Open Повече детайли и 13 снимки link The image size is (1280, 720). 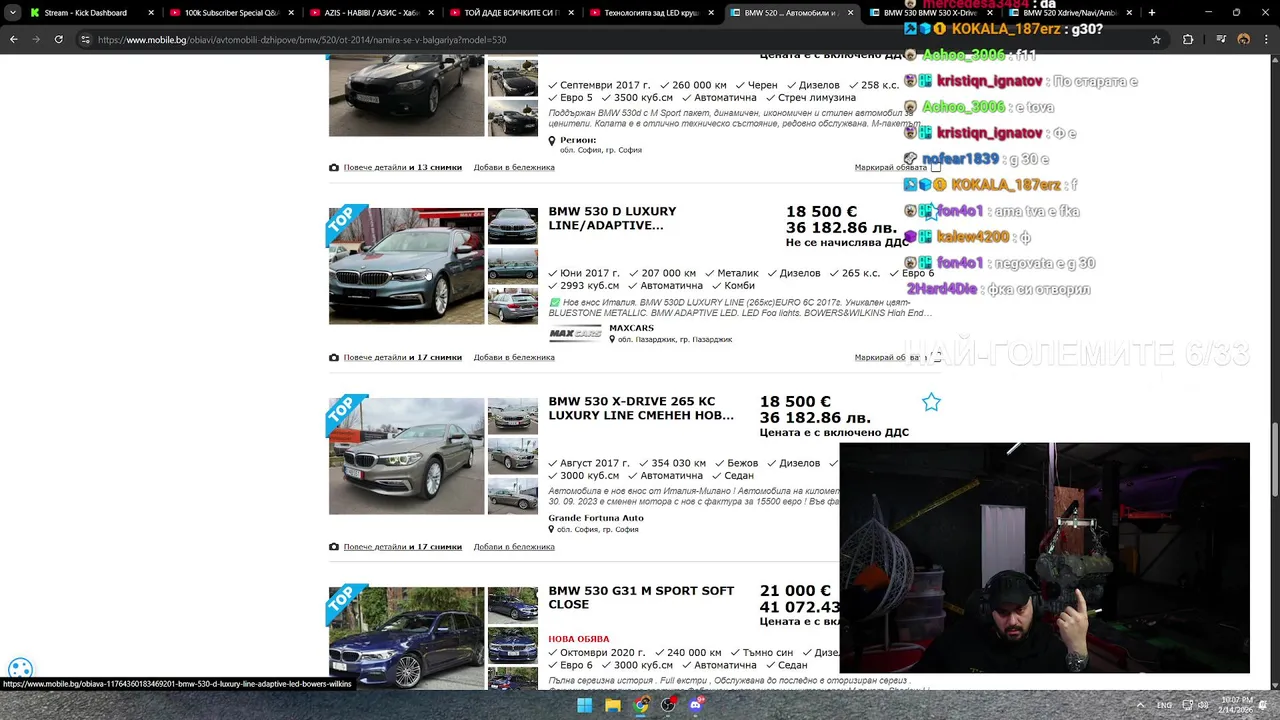click(x=403, y=167)
